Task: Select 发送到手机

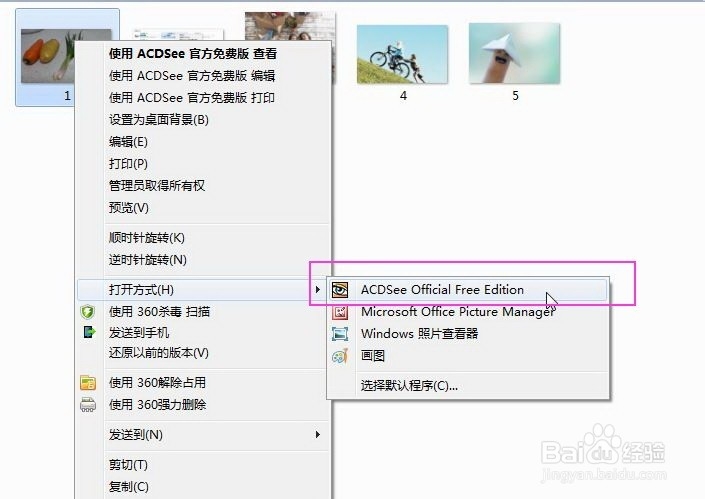Action: pos(139,333)
